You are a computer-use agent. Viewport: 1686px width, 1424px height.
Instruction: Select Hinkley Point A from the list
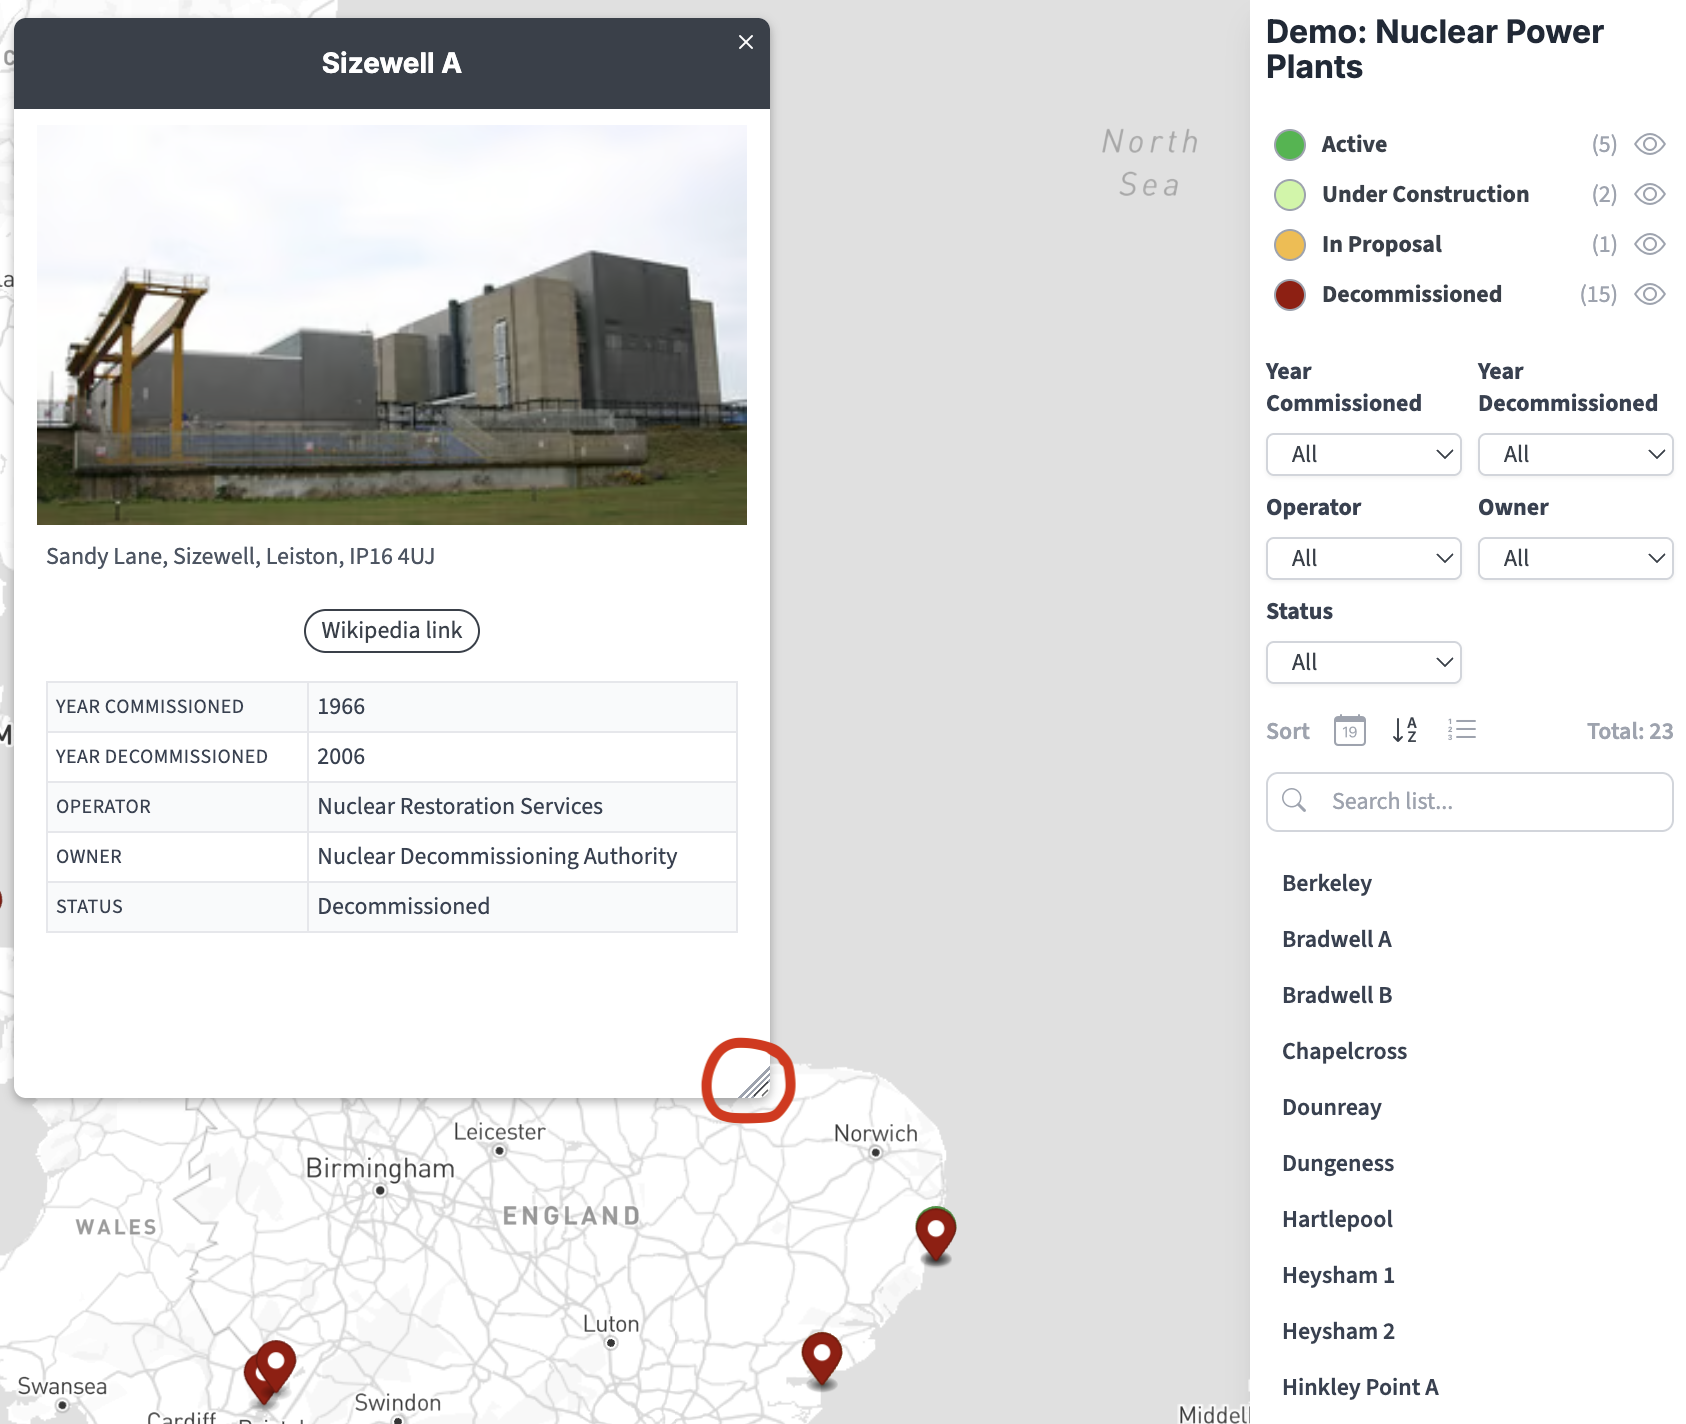pos(1360,1386)
